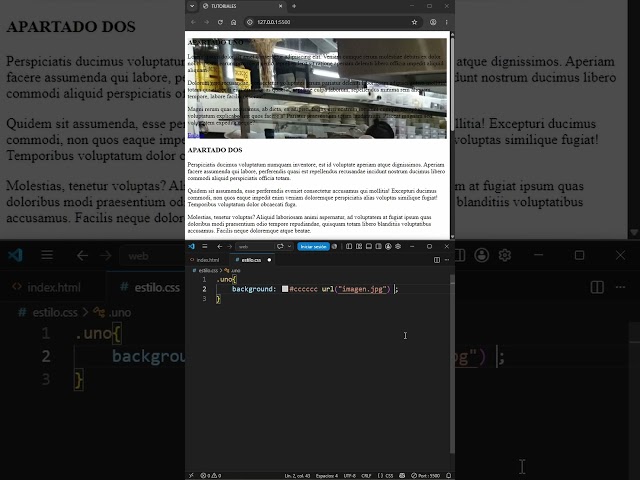Click the VS Code command center search box
Image resolution: width=640 pixels, height=480 pixels.
(254, 247)
